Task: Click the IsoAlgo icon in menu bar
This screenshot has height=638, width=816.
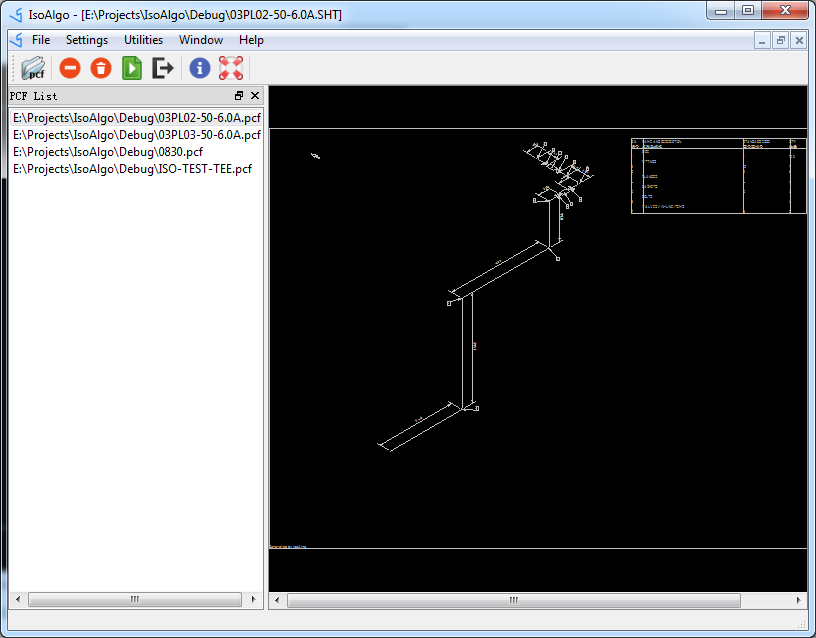Action: 17,40
